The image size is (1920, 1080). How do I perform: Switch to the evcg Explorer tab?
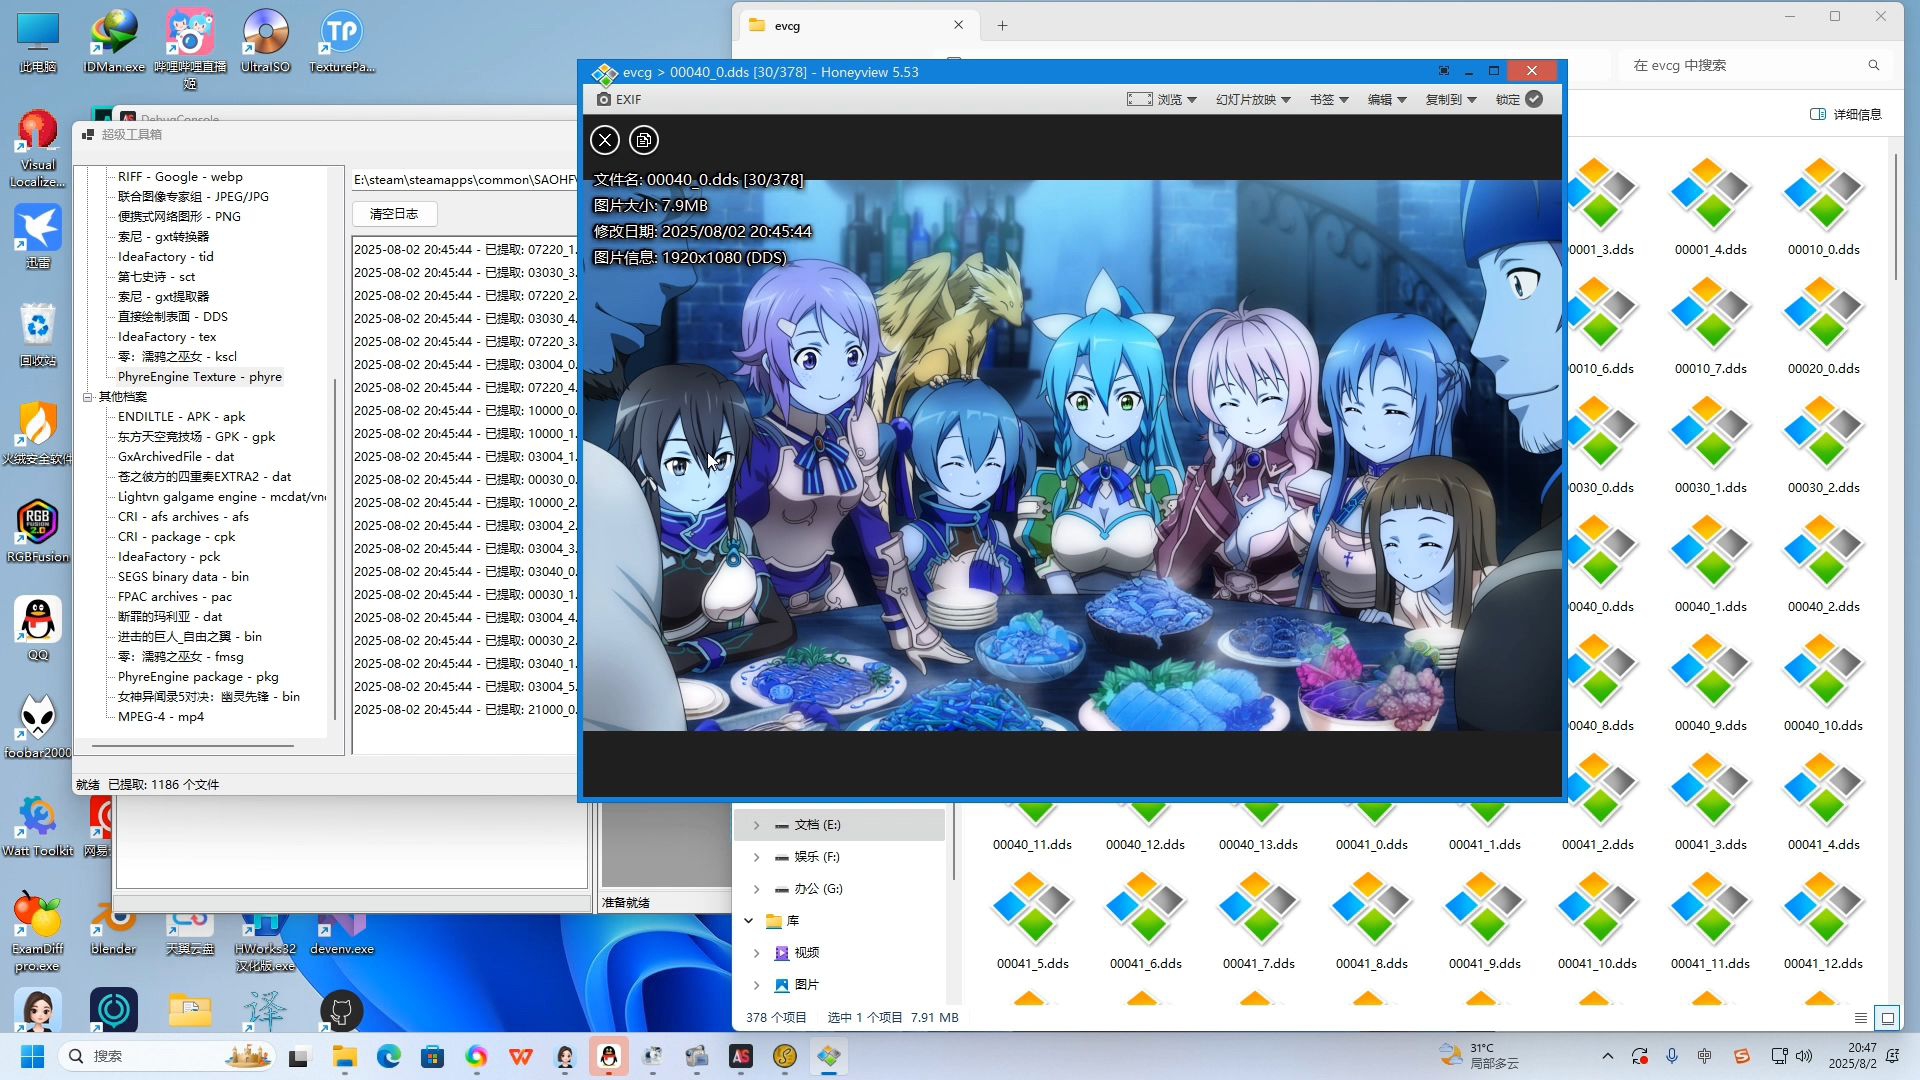pyautogui.click(x=857, y=26)
